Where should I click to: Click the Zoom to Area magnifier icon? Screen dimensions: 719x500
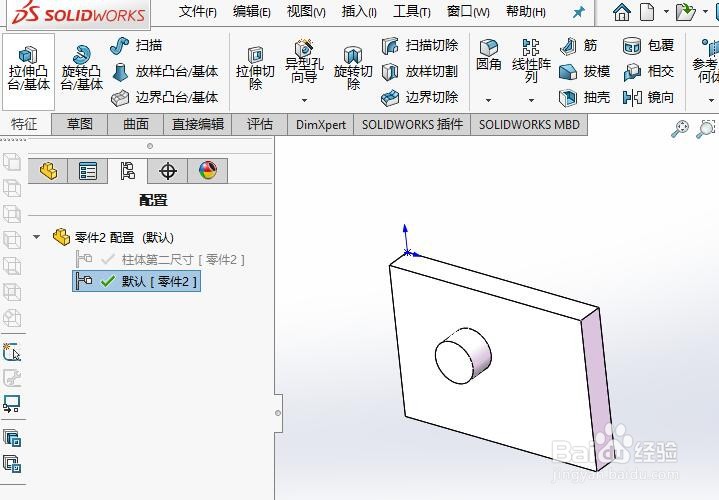pos(706,129)
